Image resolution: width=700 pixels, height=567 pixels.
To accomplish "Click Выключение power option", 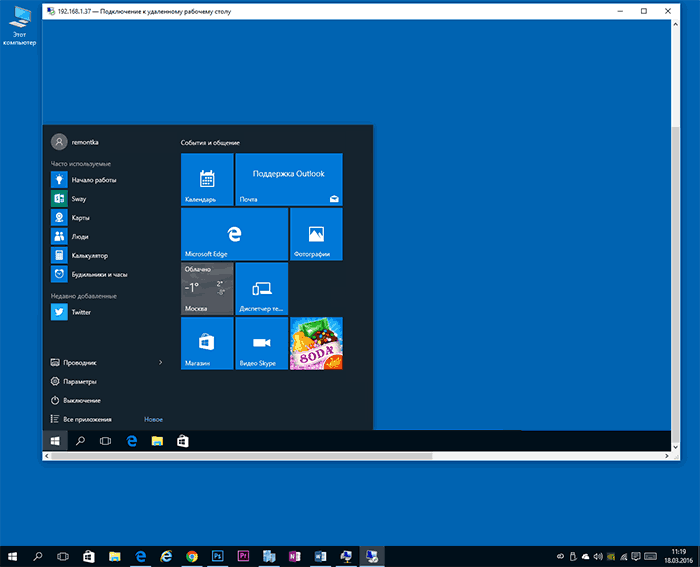I will pos(75,400).
